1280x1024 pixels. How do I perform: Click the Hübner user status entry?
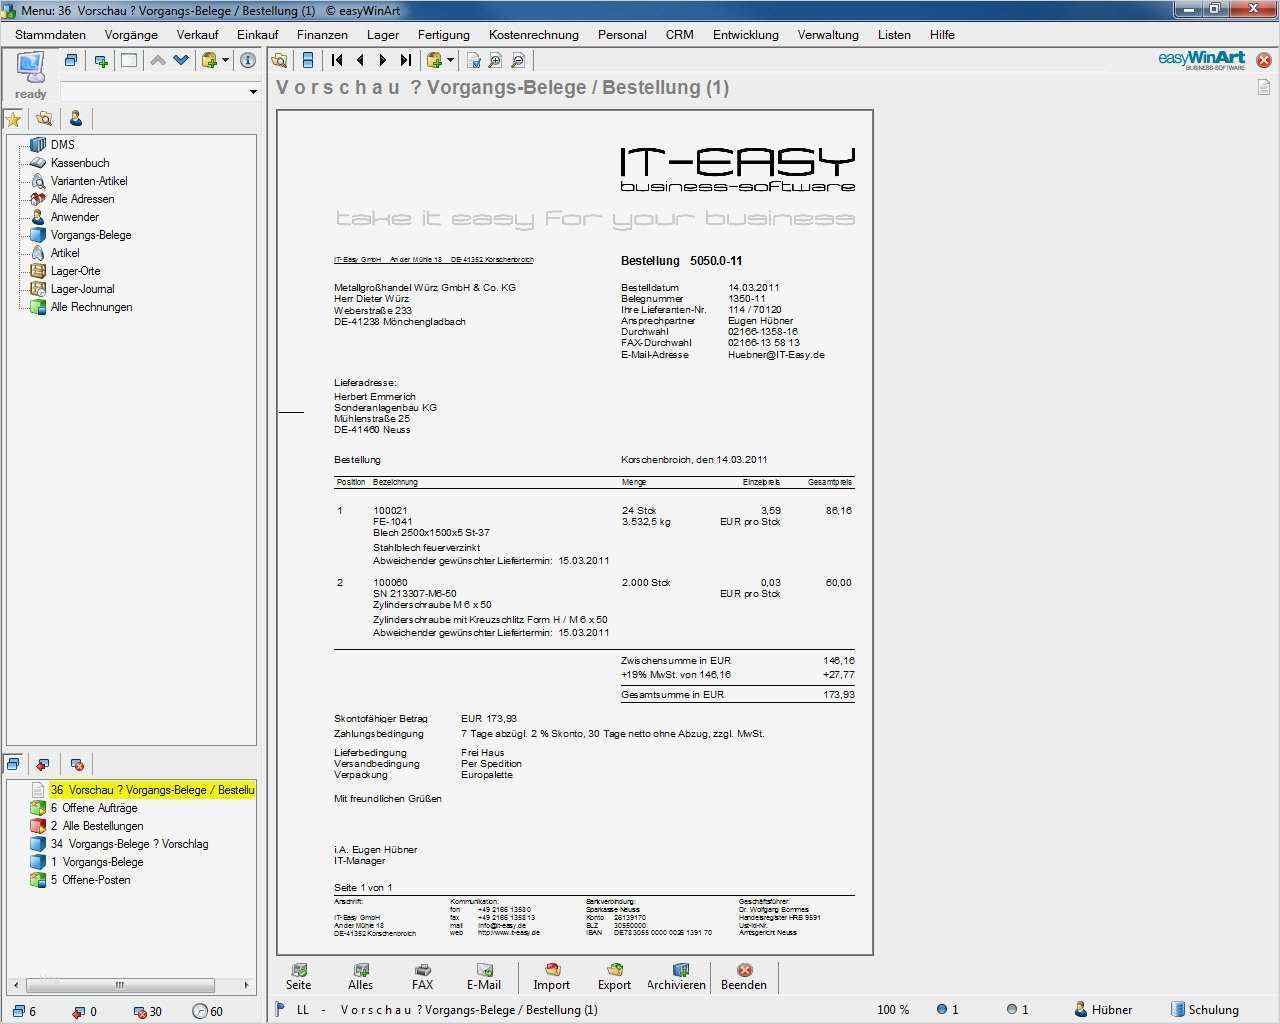coord(1103,1010)
